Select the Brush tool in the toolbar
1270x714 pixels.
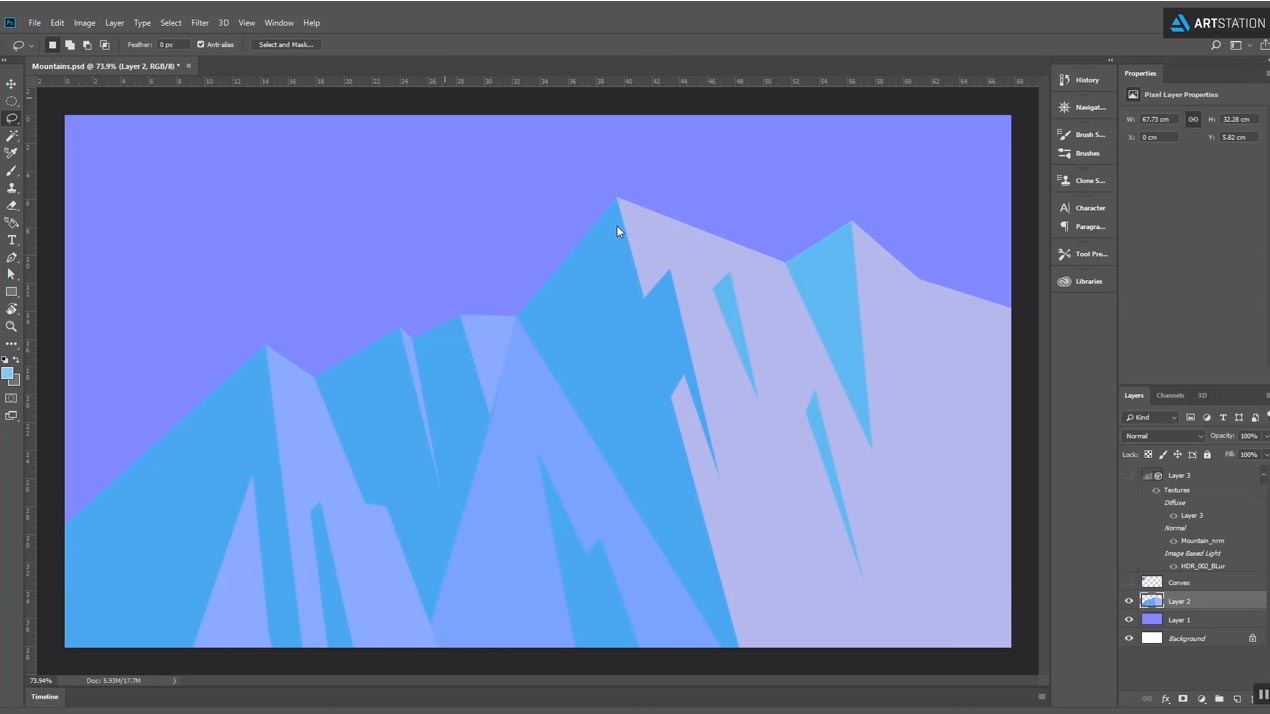[11, 170]
